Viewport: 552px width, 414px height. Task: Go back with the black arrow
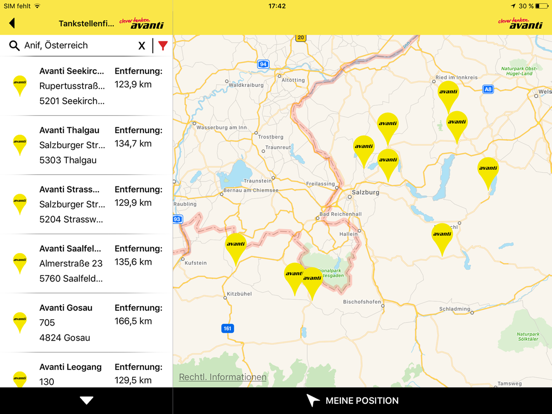pos(12,23)
